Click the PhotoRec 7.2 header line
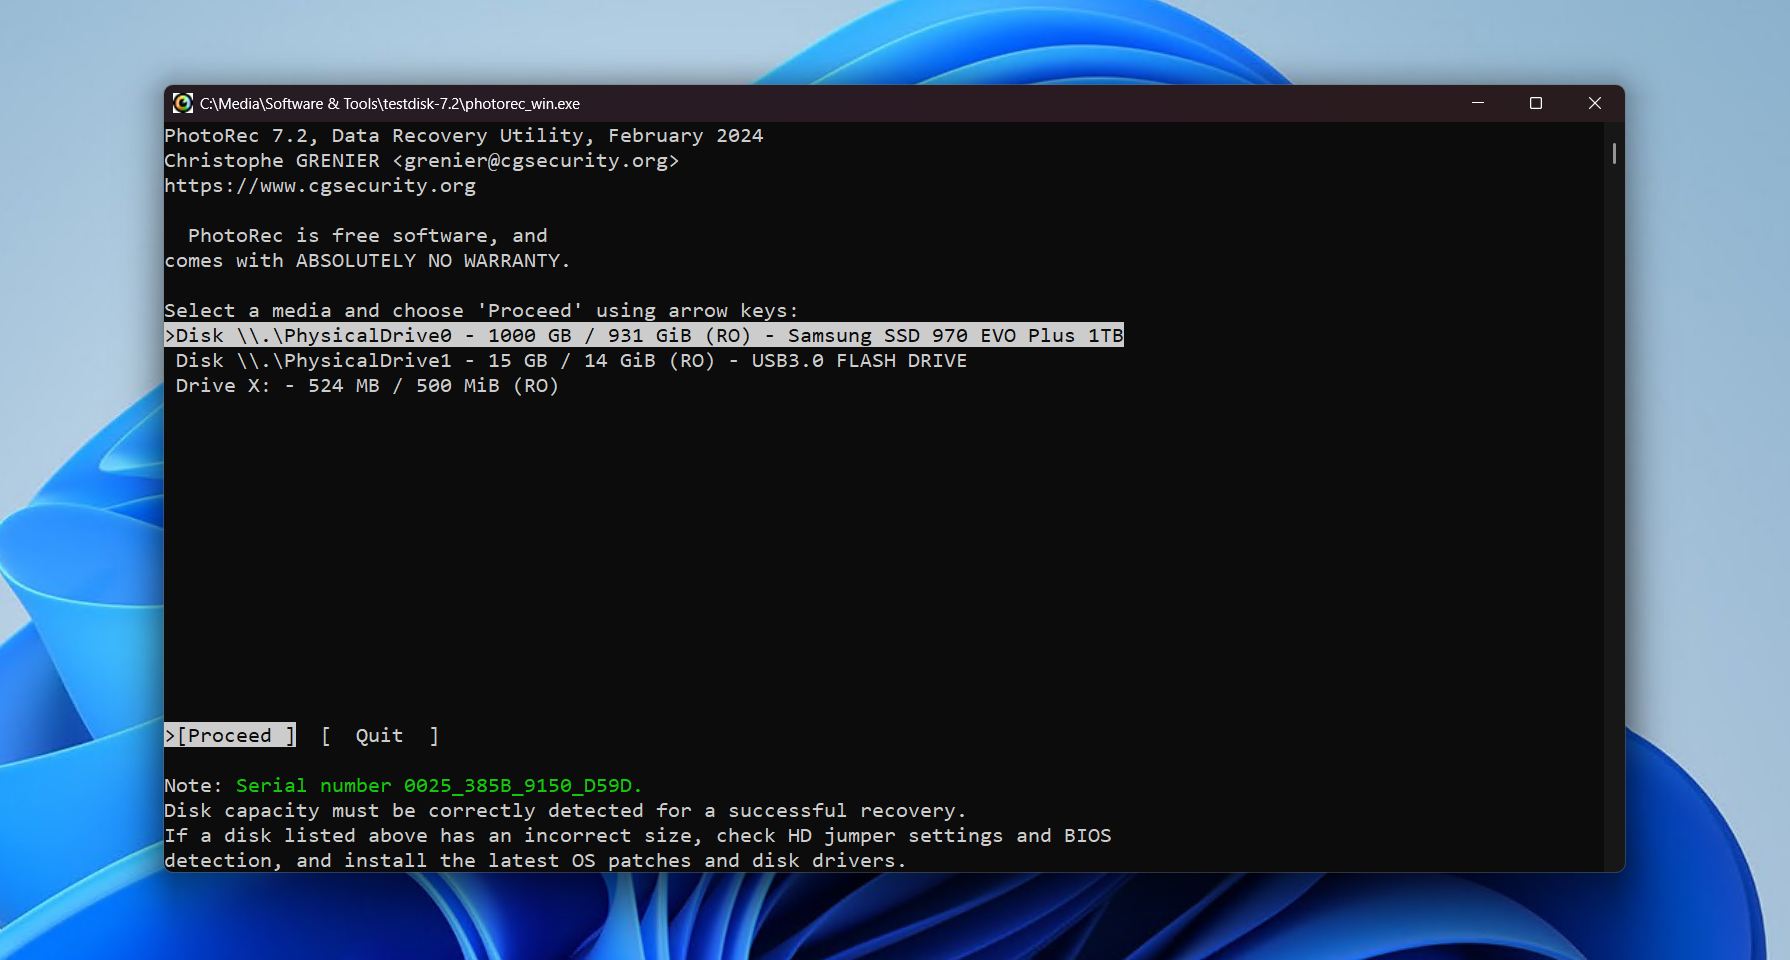The width and height of the screenshot is (1790, 960). coord(463,136)
